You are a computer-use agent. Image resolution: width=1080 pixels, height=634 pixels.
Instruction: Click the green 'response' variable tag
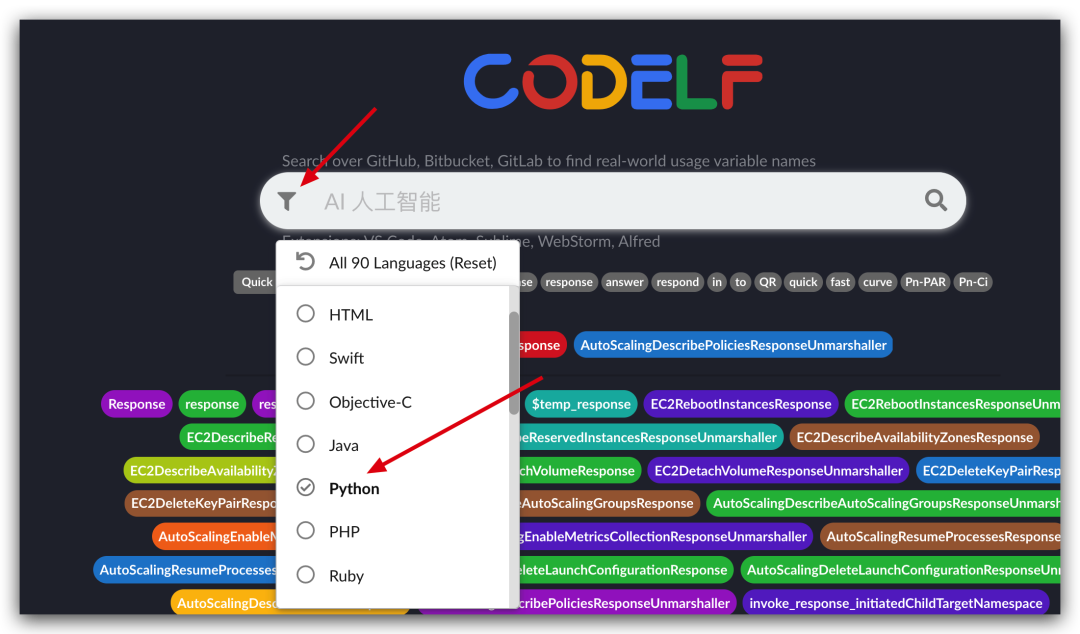(x=211, y=404)
